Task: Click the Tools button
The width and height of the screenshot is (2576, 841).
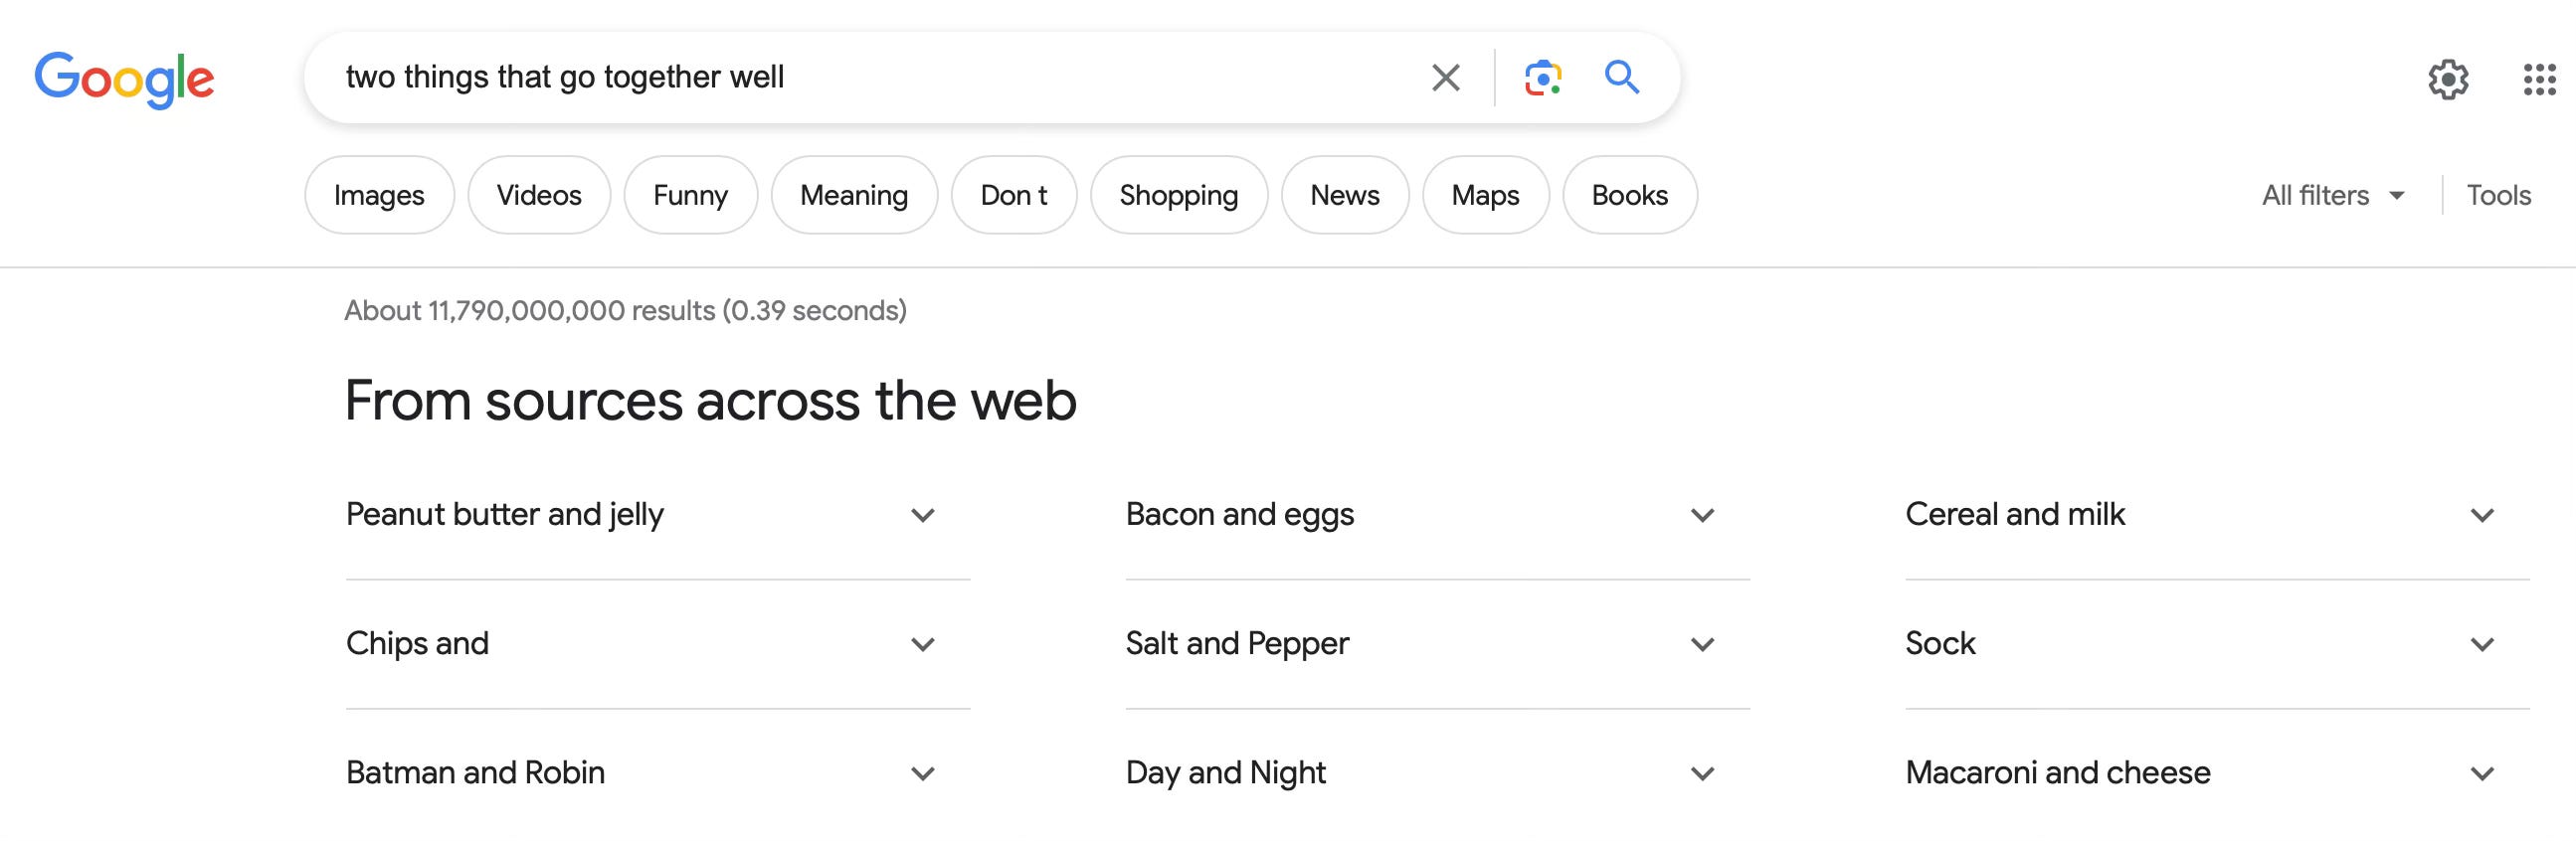Action: pos(2498,195)
